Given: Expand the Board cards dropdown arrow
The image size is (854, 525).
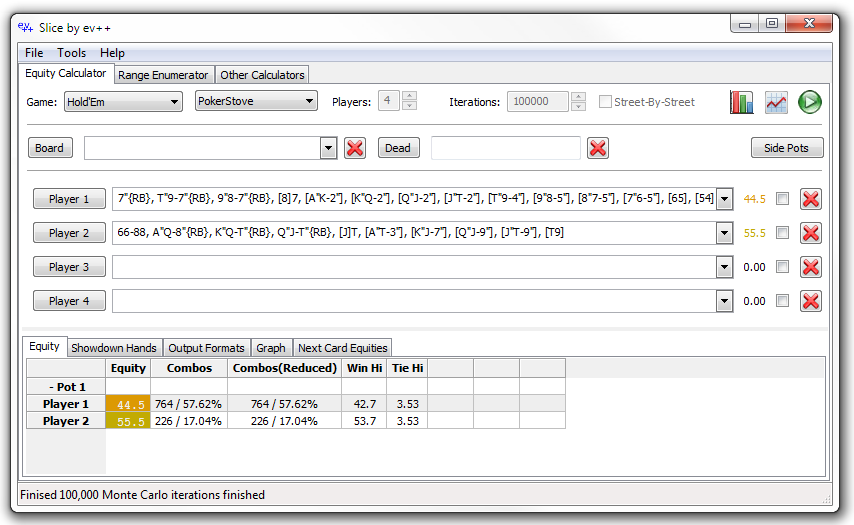Looking at the screenshot, I should (x=328, y=148).
